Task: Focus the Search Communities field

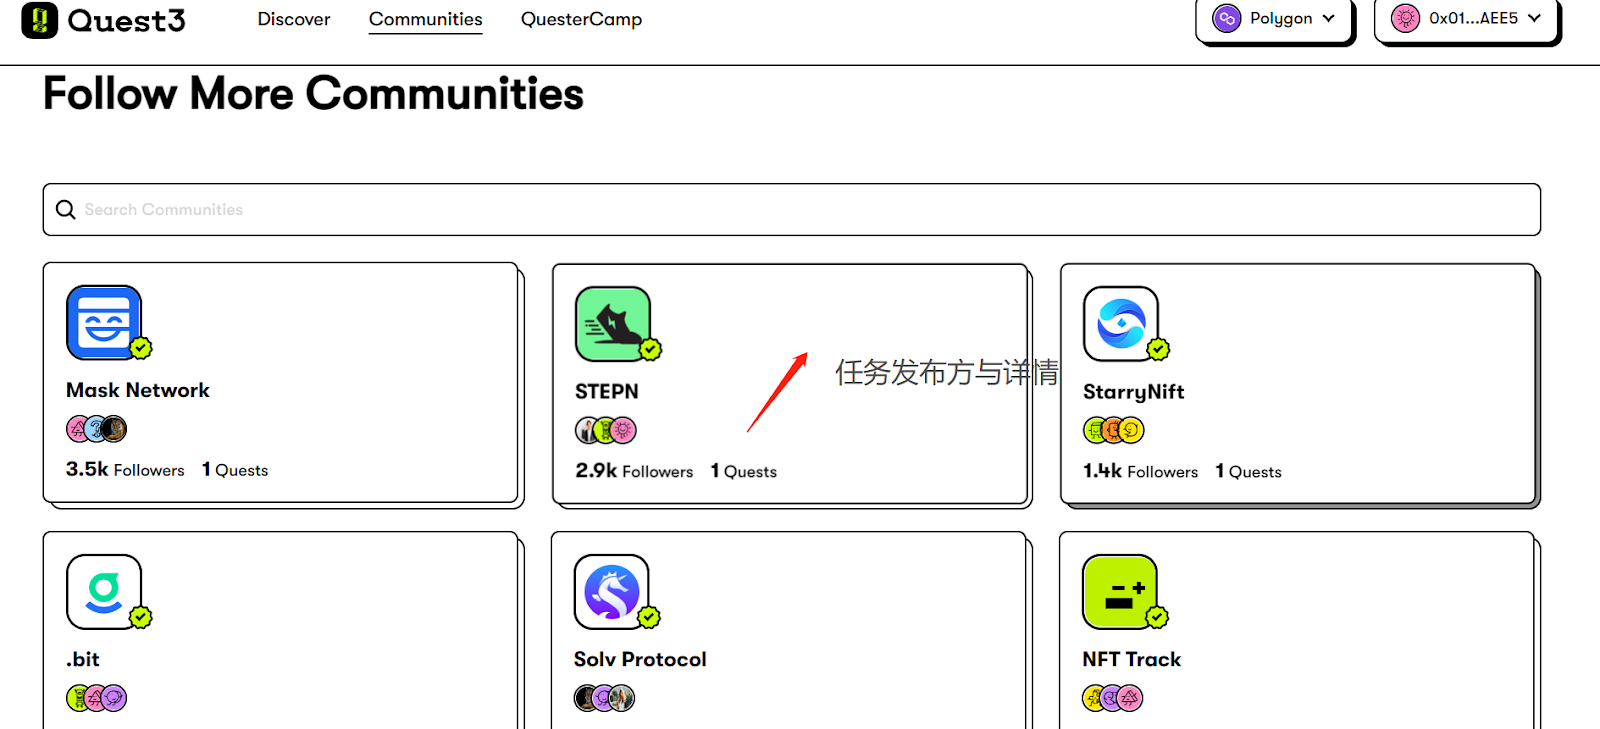Action: [x=791, y=210]
